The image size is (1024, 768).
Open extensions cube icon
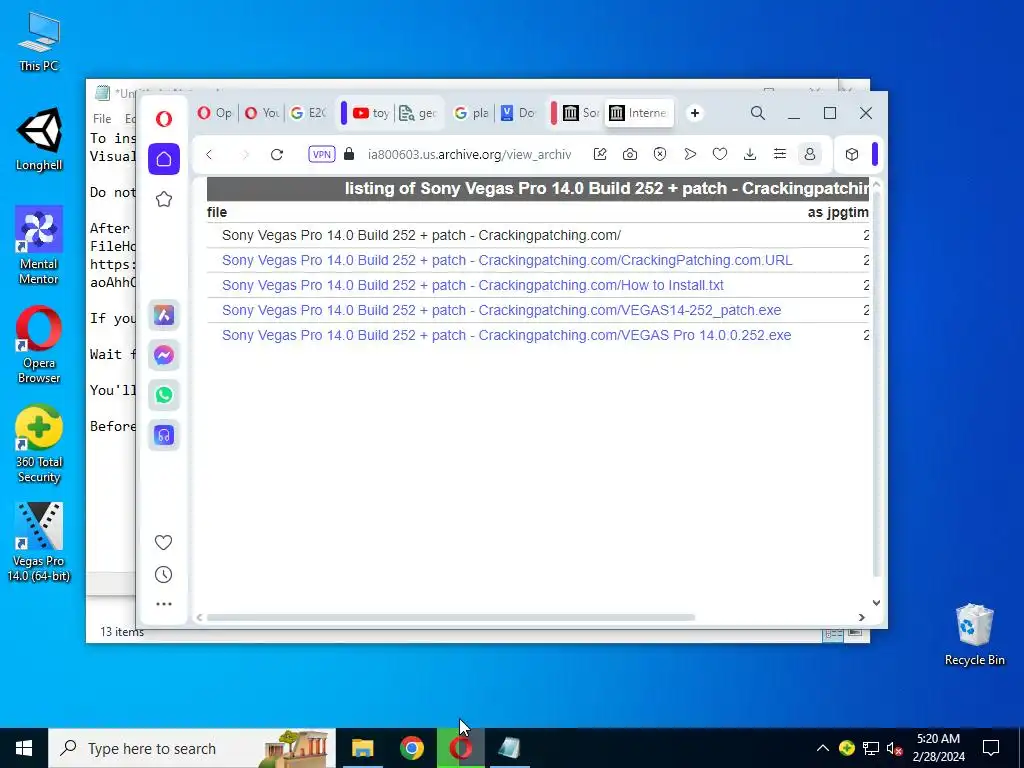pyautogui.click(x=852, y=154)
